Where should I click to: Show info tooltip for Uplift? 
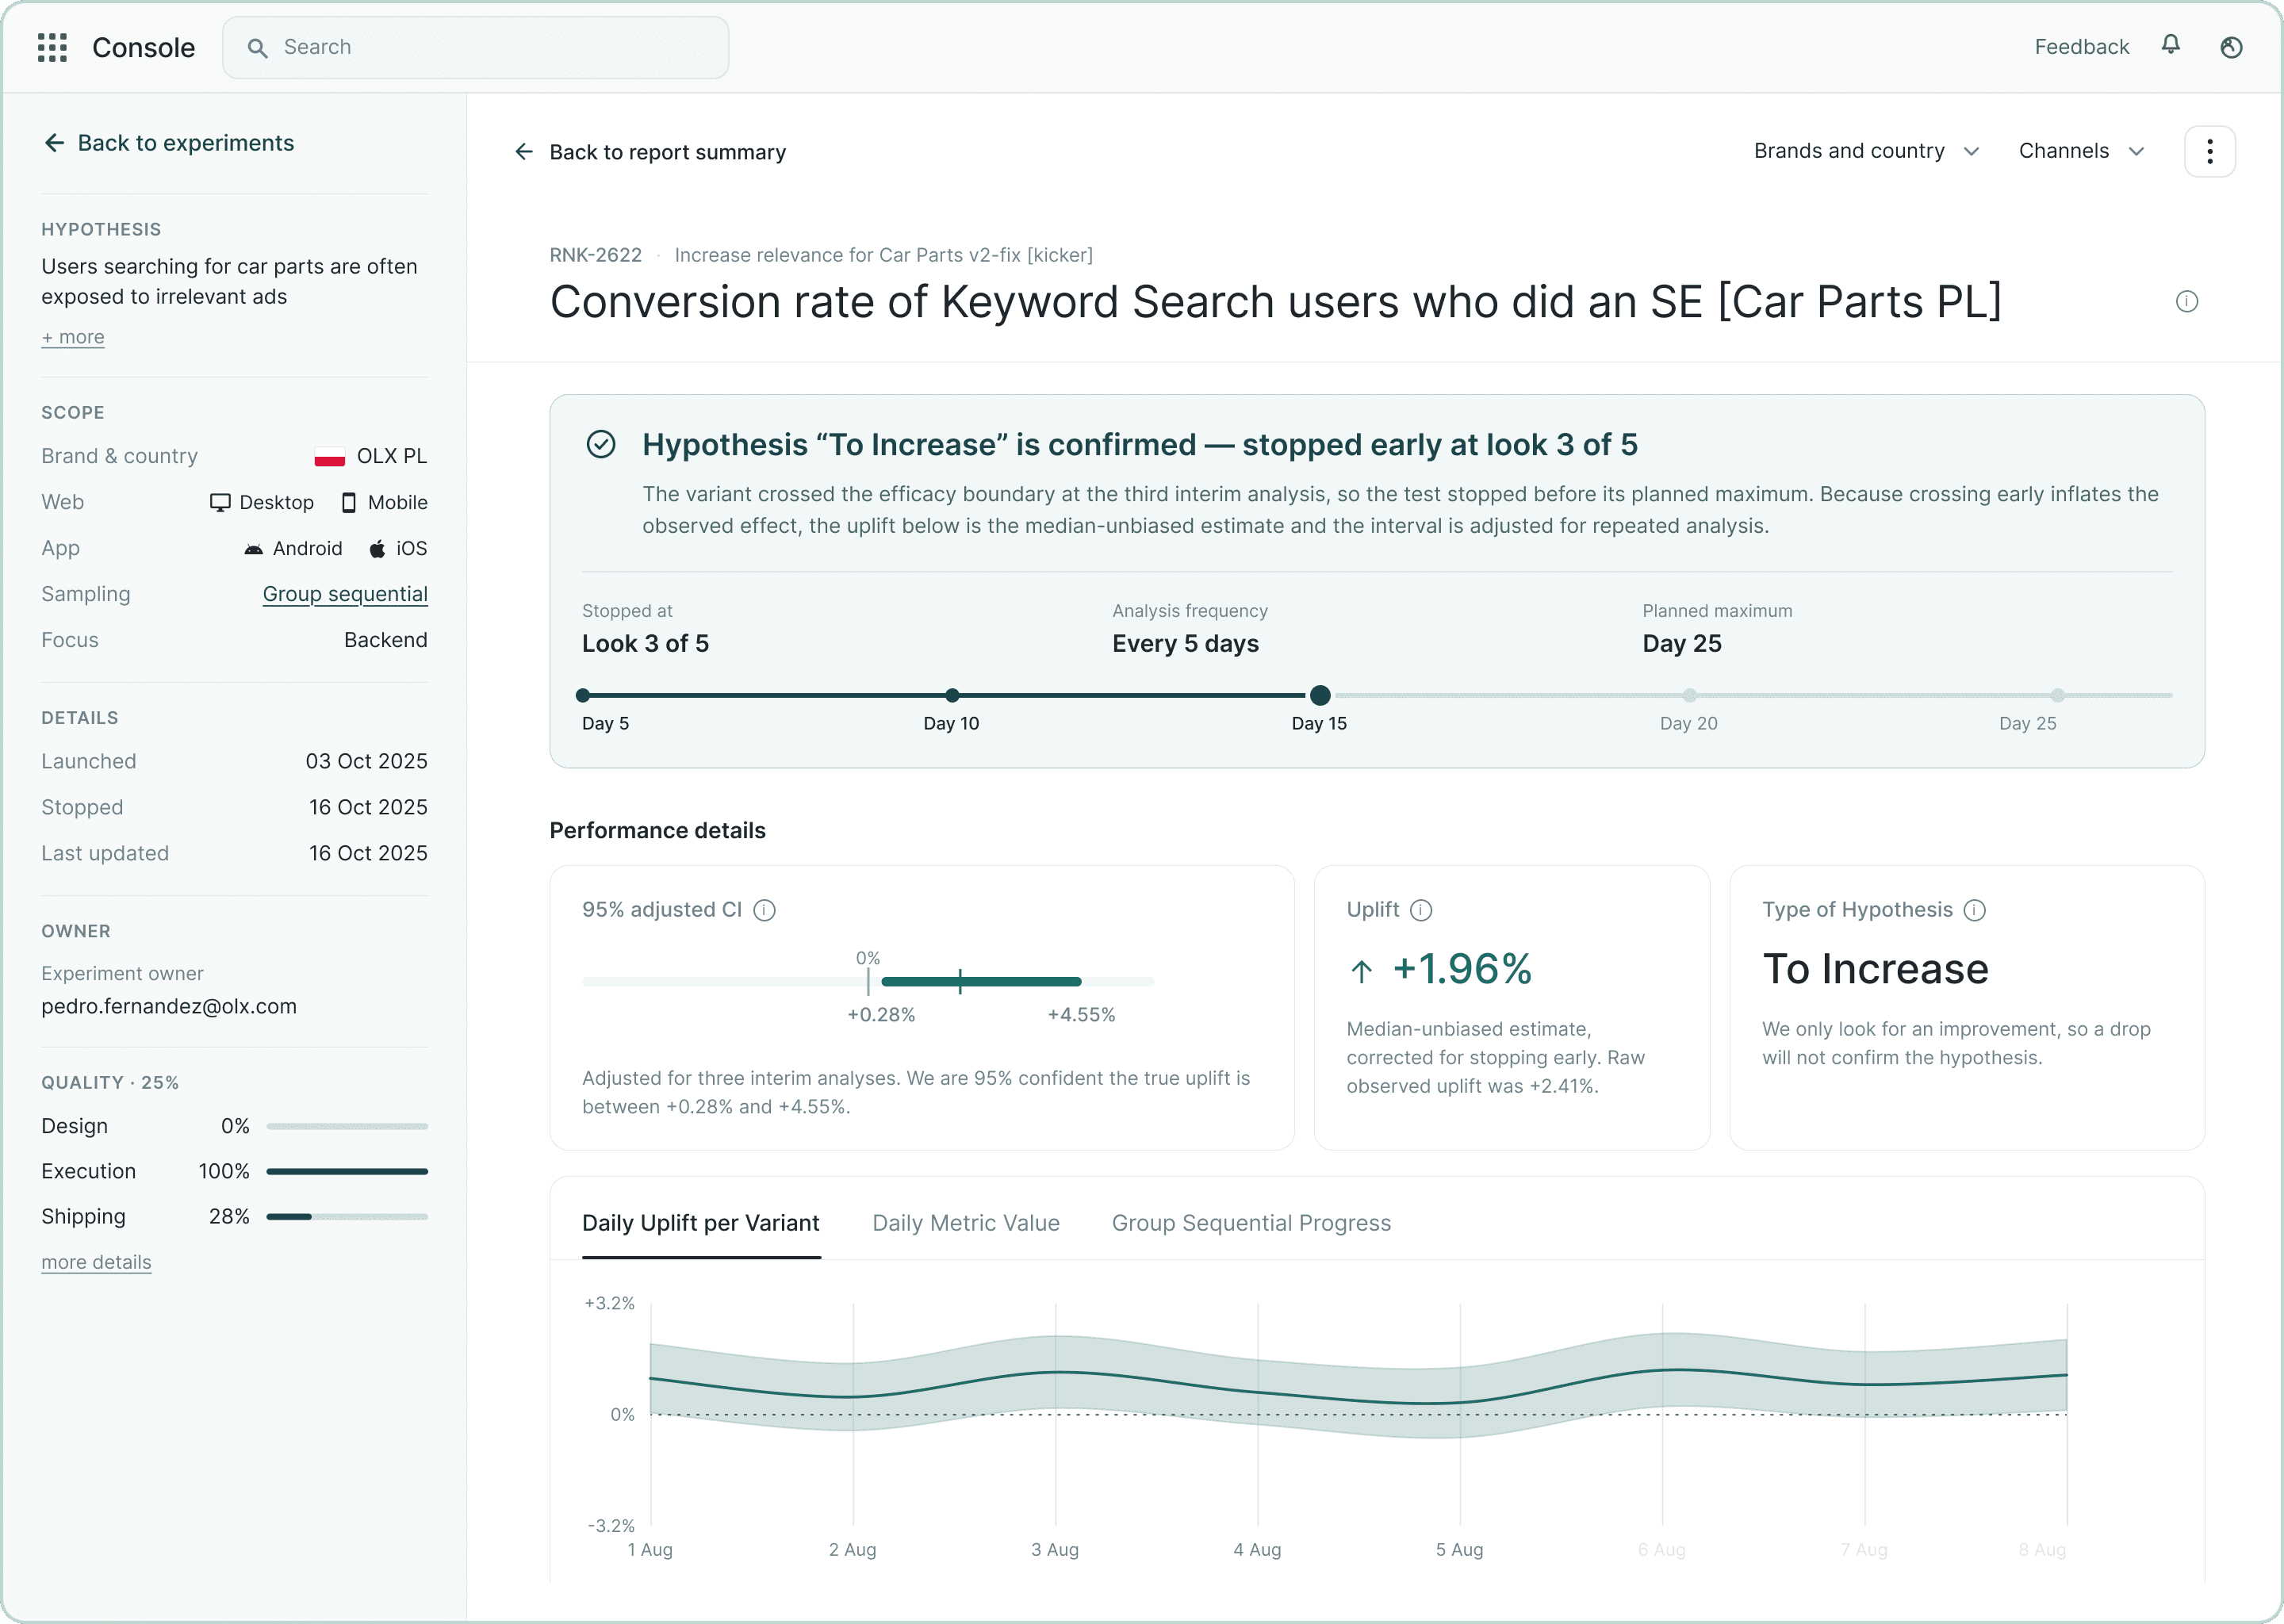[x=1420, y=909]
